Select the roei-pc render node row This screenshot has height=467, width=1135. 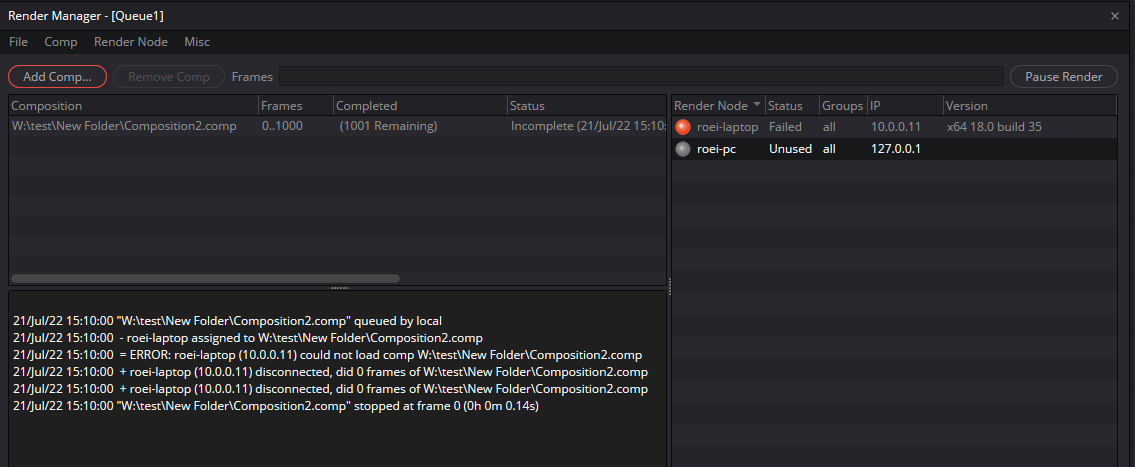(x=895, y=149)
